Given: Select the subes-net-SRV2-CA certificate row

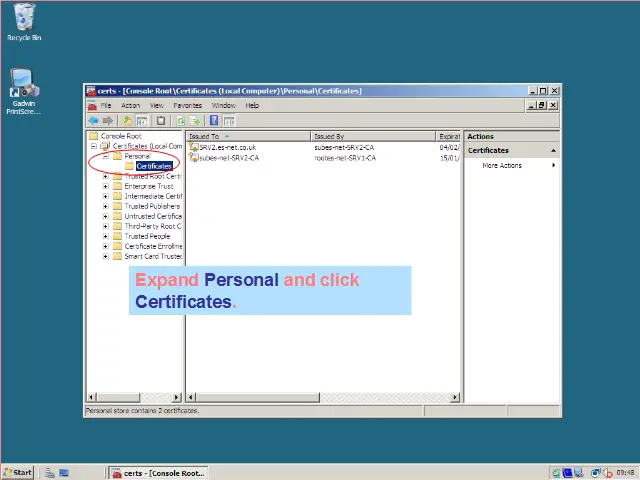Looking at the screenshot, I should pyautogui.click(x=228, y=157).
